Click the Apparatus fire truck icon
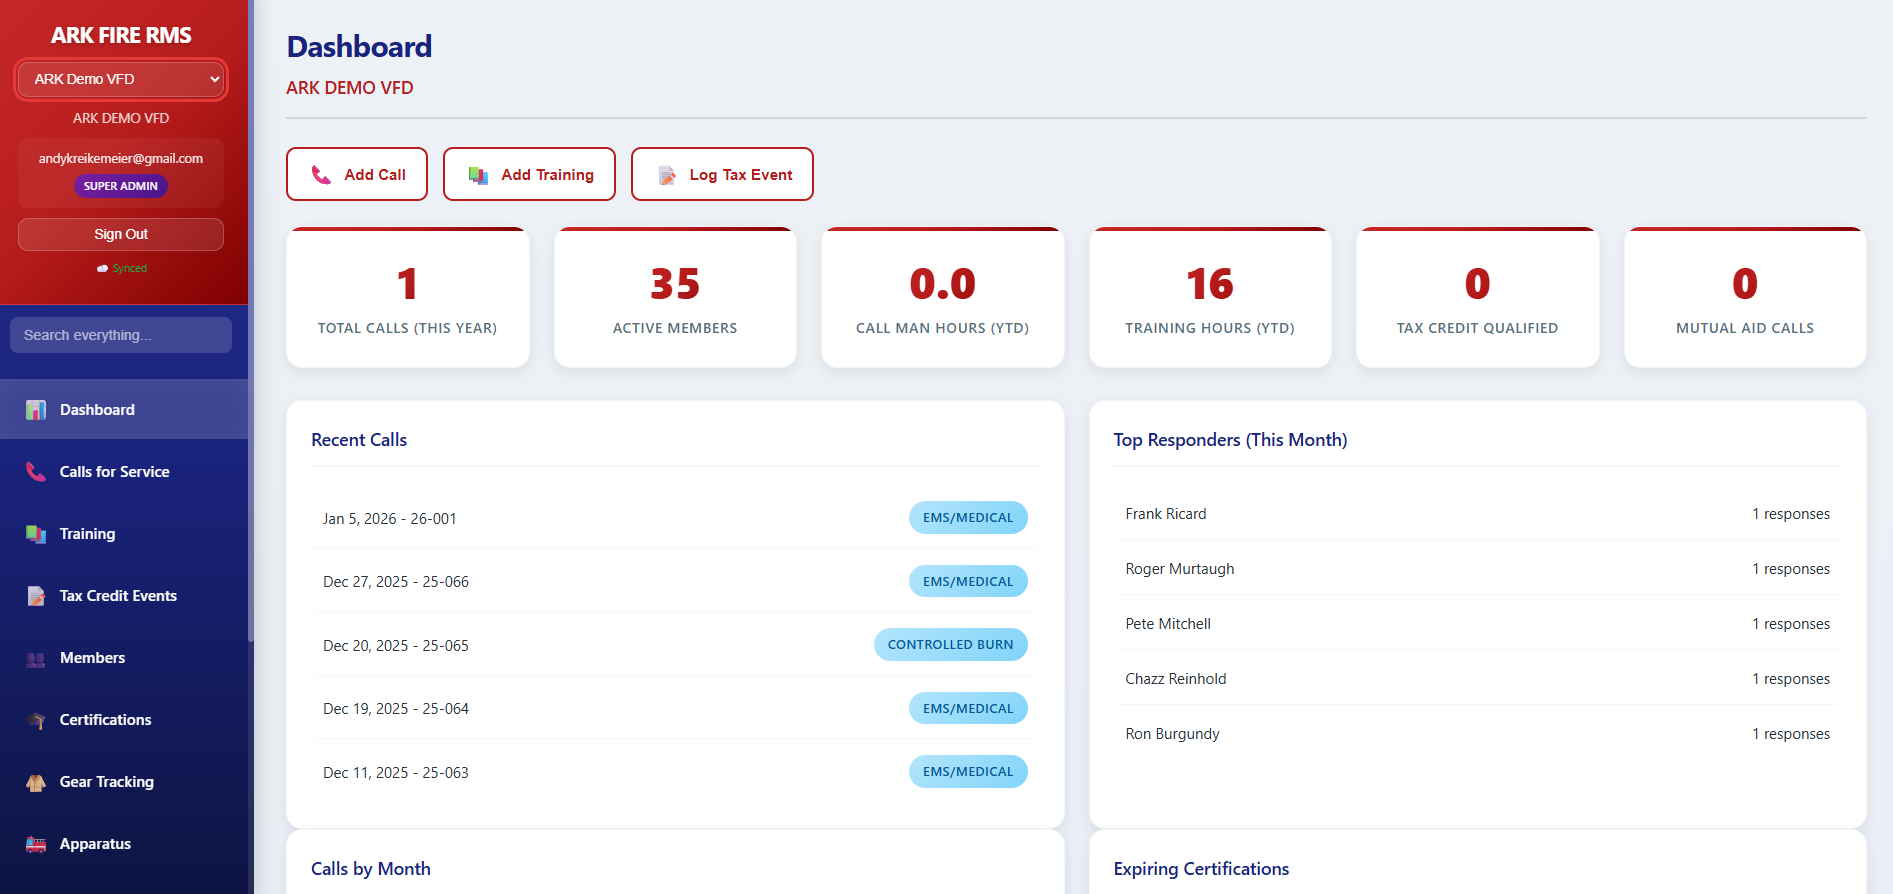Image resolution: width=1893 pixels, height=894 pixels. (36, 844)
